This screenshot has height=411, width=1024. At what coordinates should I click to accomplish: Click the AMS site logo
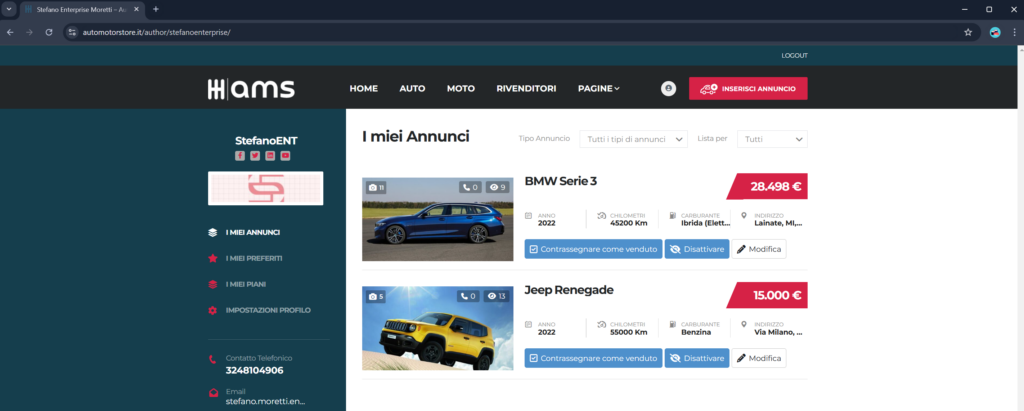click(x=251, y=89)
